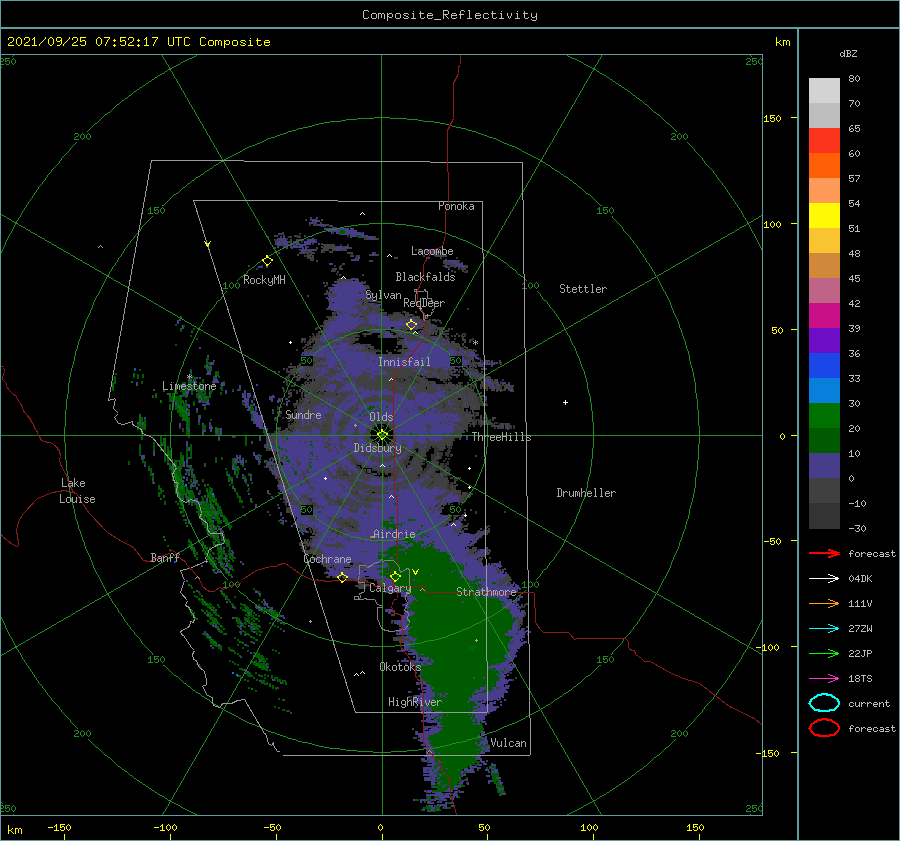The width and height of the screenshot is (900, 841).
Task: Click the yellow diamond marker near RedDeer
Action: 411,325
